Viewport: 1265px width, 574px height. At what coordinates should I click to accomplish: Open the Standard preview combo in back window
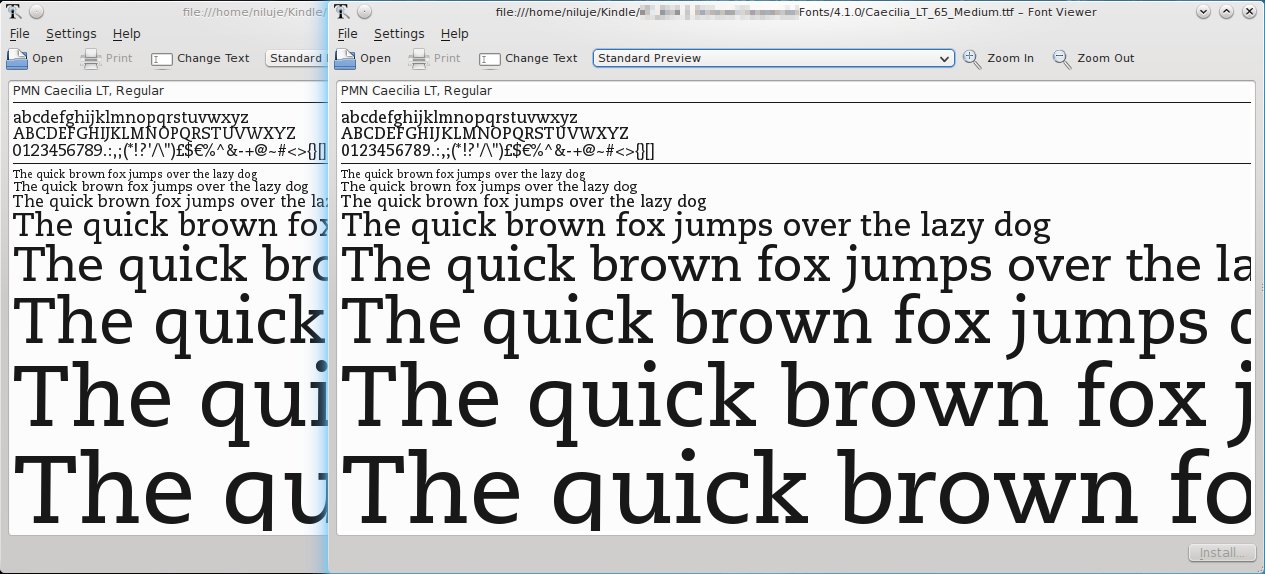(x=296, y=58)
